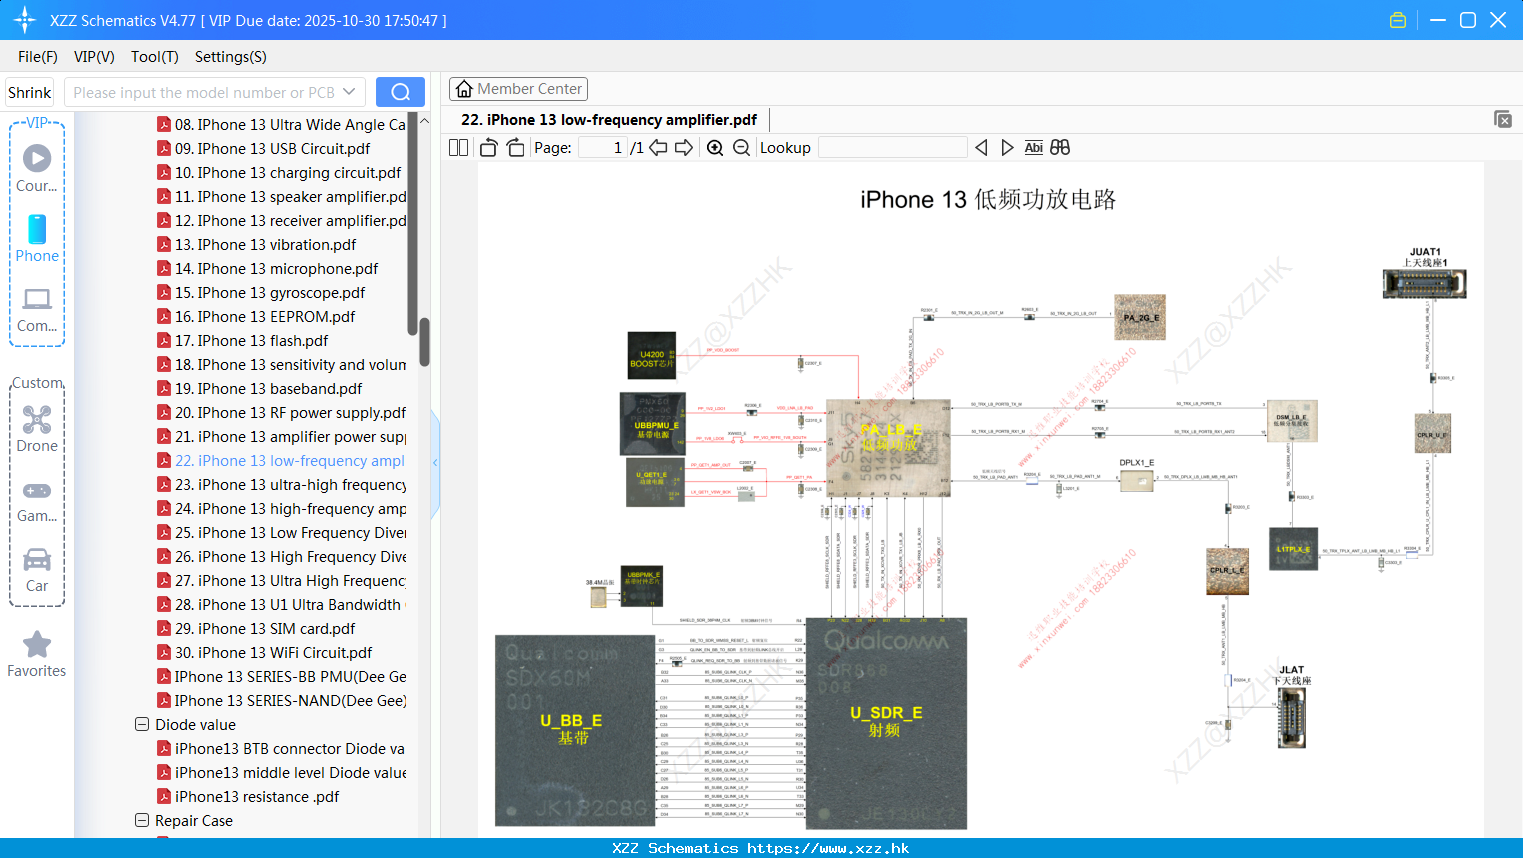
Task: Open 10. IPhone 13 charging circuit.pdf
Action: pos(279,172)
